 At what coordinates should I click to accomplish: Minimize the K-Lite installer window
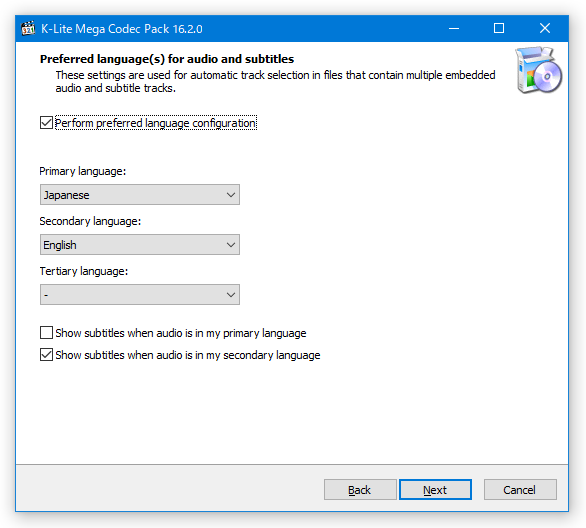pyautogui.click(x=454, y=28)
